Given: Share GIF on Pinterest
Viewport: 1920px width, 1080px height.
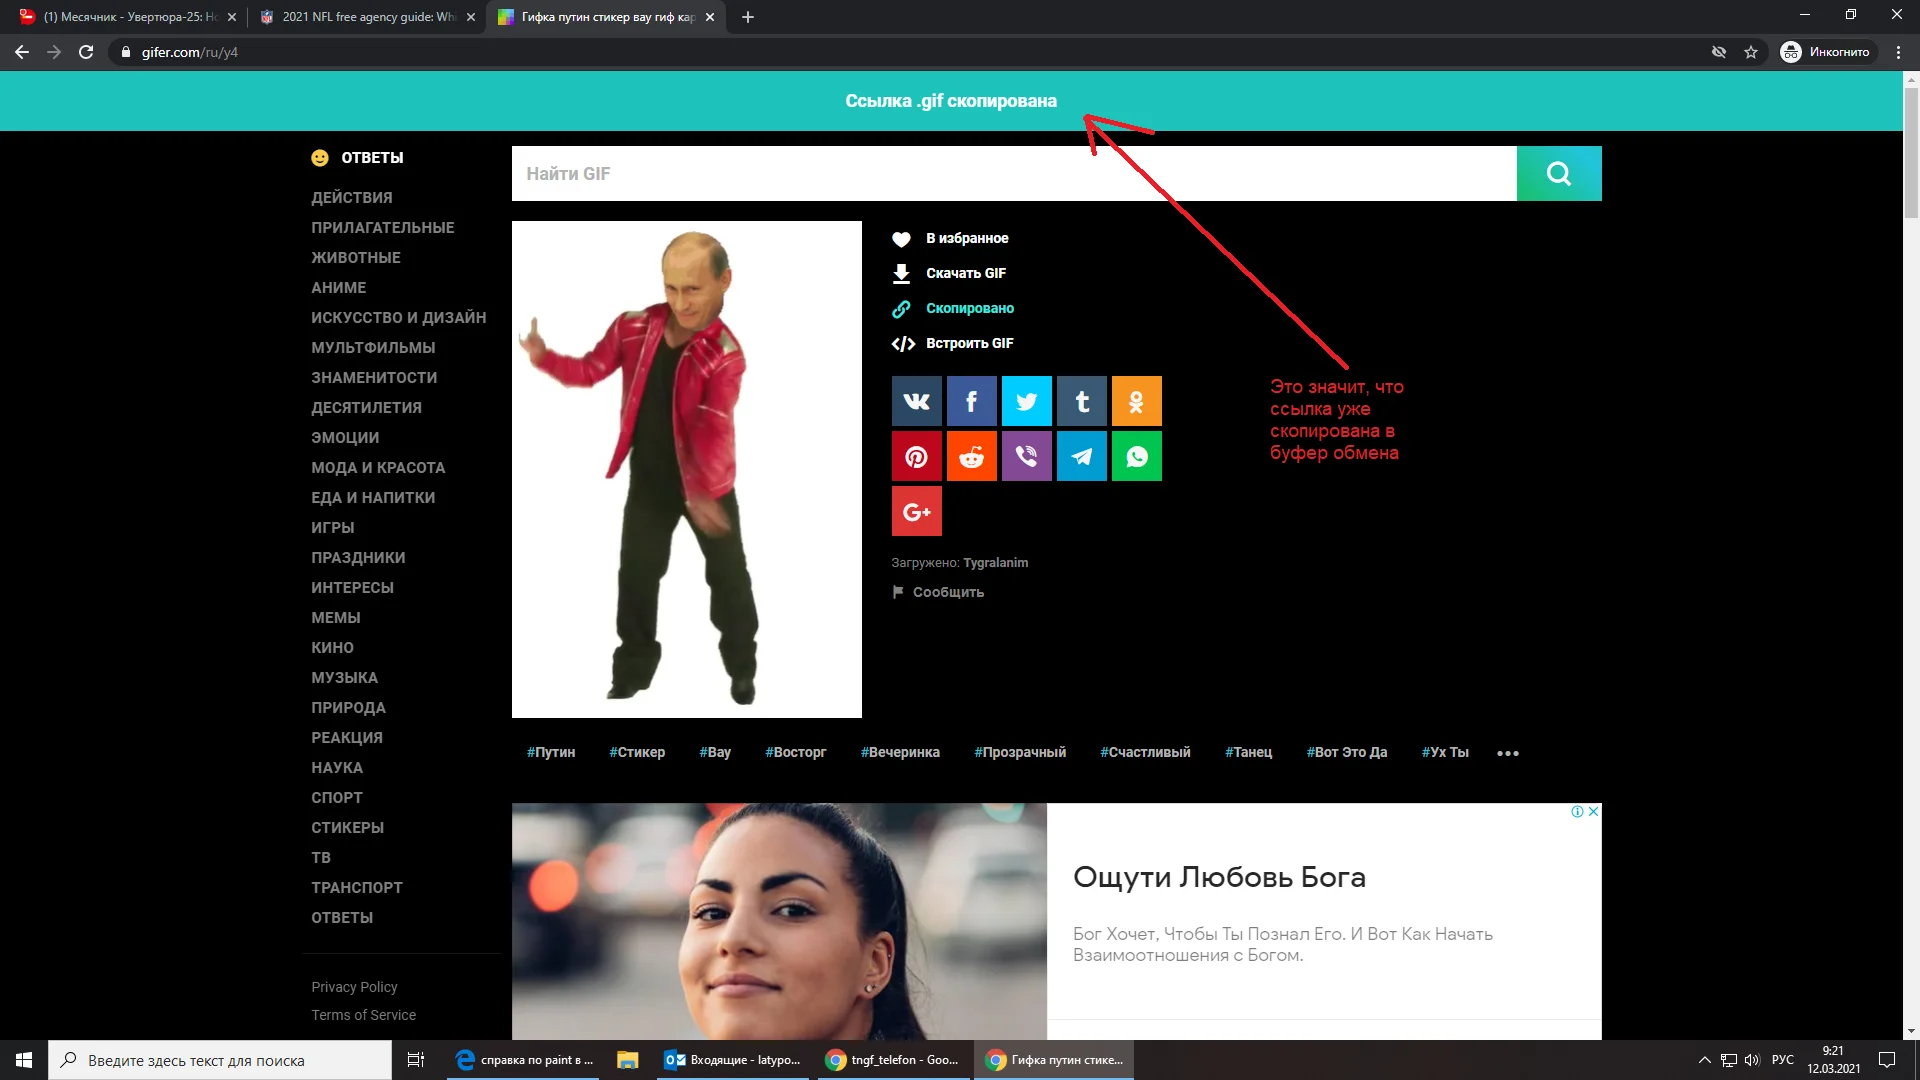Looking at the screenshot, I should pos(916,457).
